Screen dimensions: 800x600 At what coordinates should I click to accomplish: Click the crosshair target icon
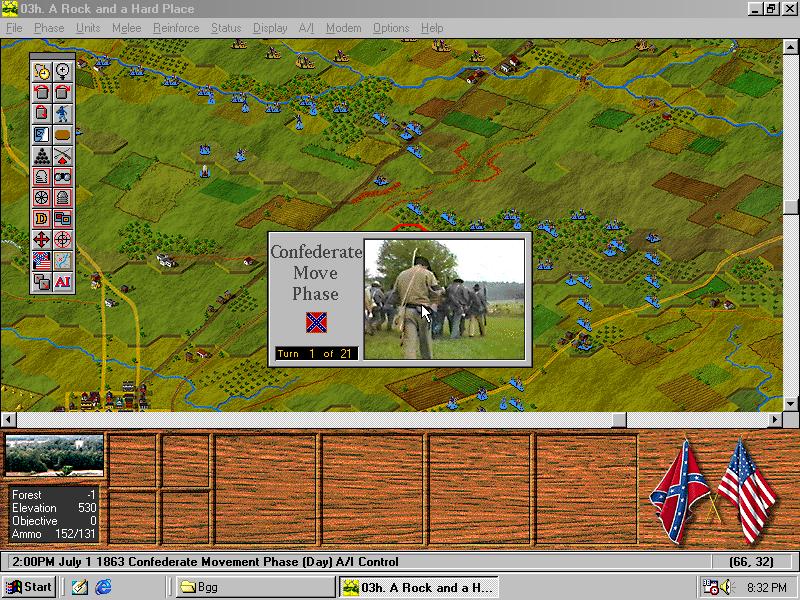62,239
